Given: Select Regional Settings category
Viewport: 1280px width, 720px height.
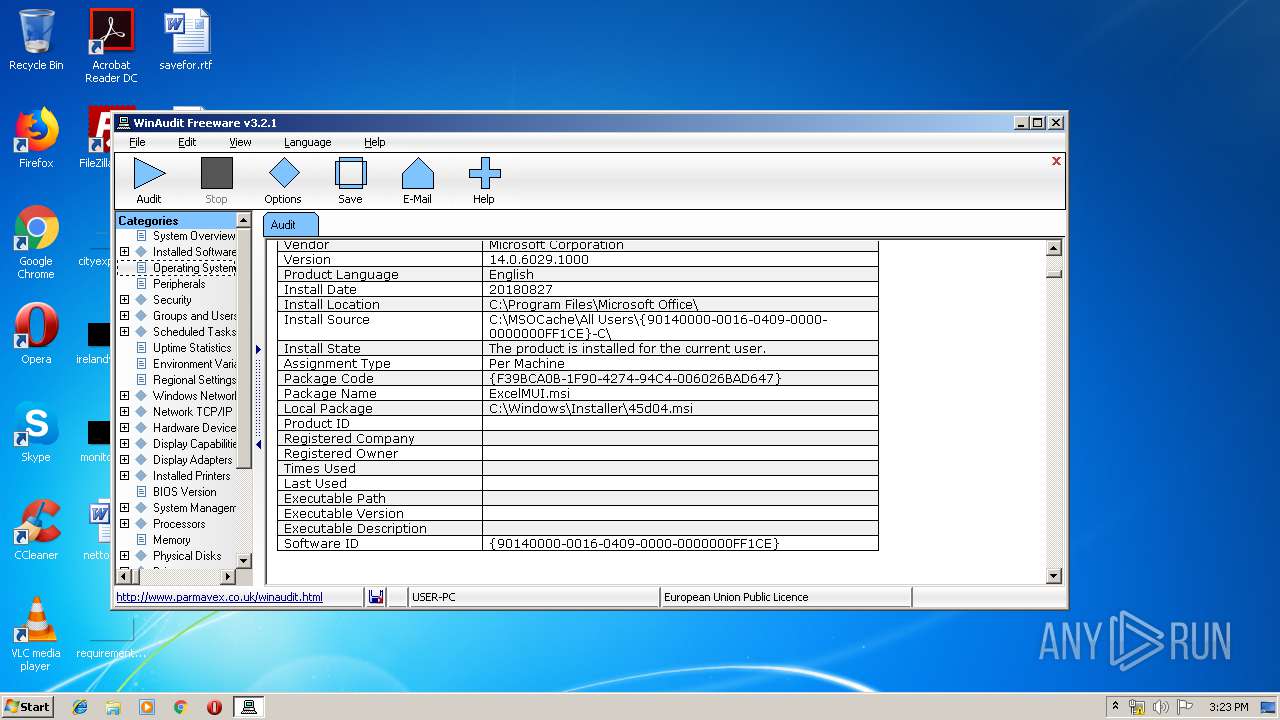Looking at the screenshot, I should click(194, 380).
